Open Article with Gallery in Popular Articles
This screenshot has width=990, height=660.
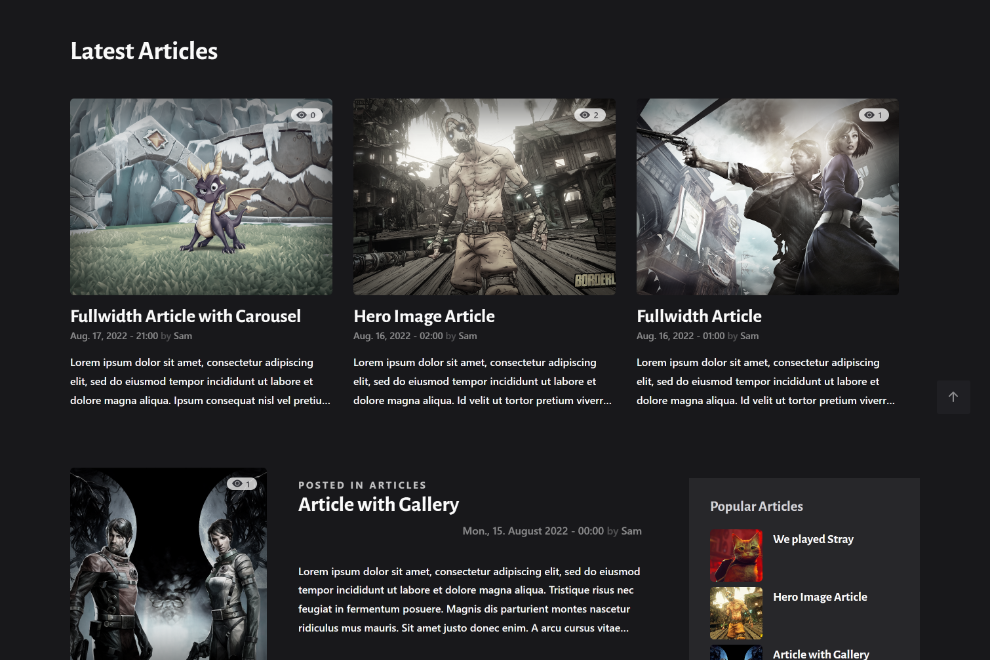point(821,654)
